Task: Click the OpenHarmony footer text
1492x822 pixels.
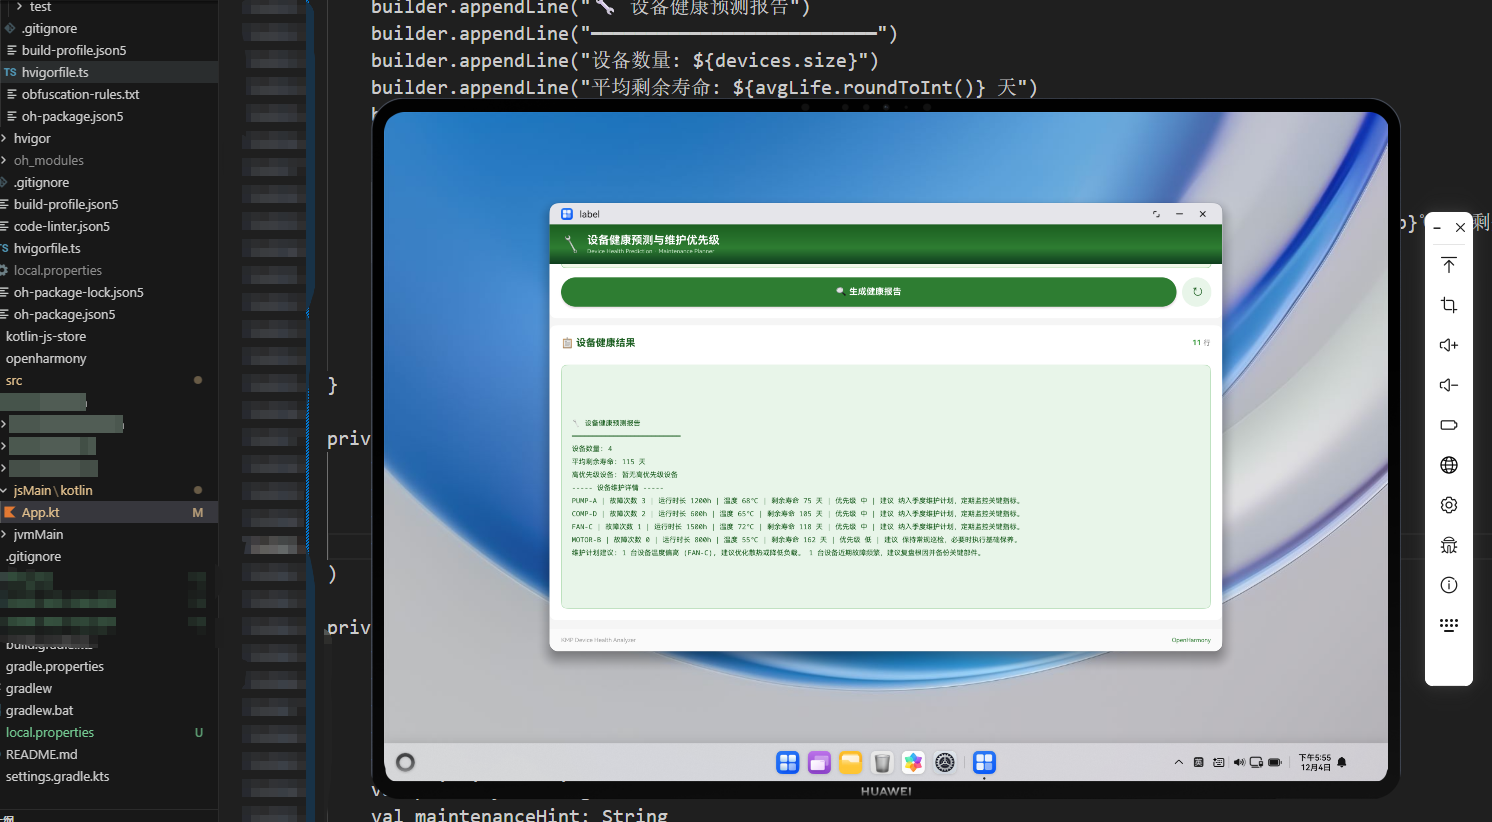Action: point(1191,640)
